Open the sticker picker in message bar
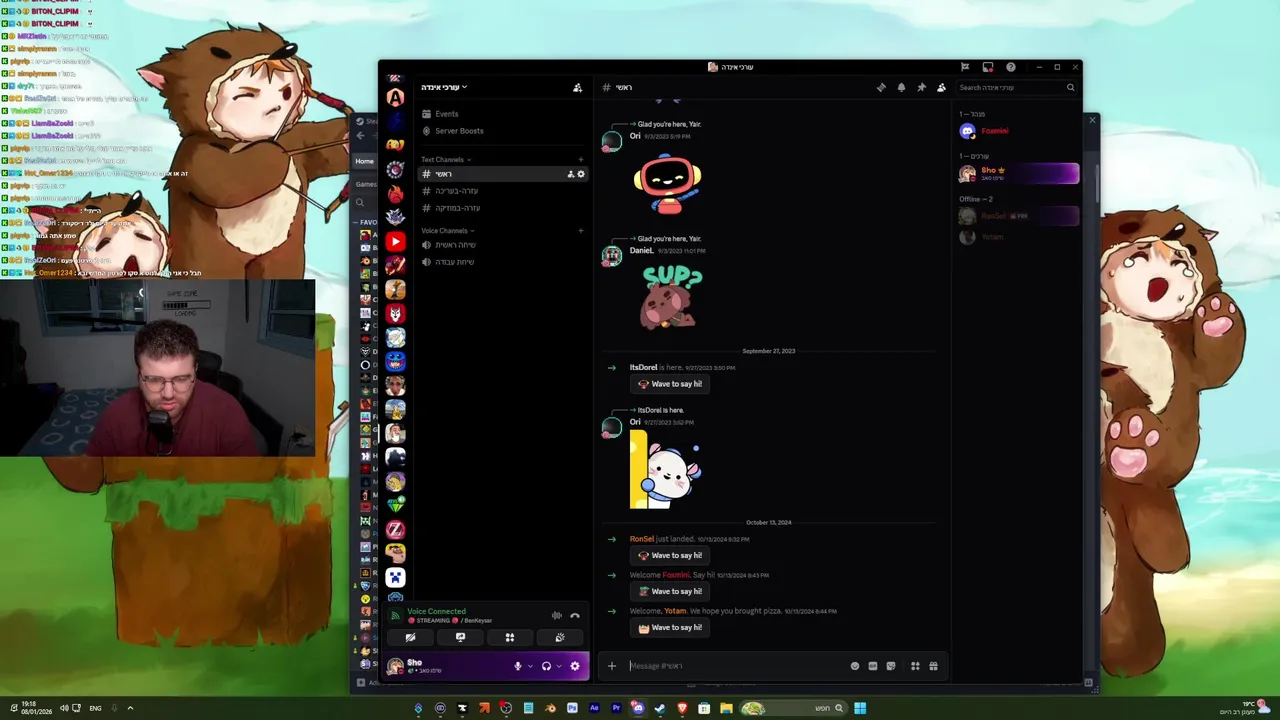 point(891,666)
